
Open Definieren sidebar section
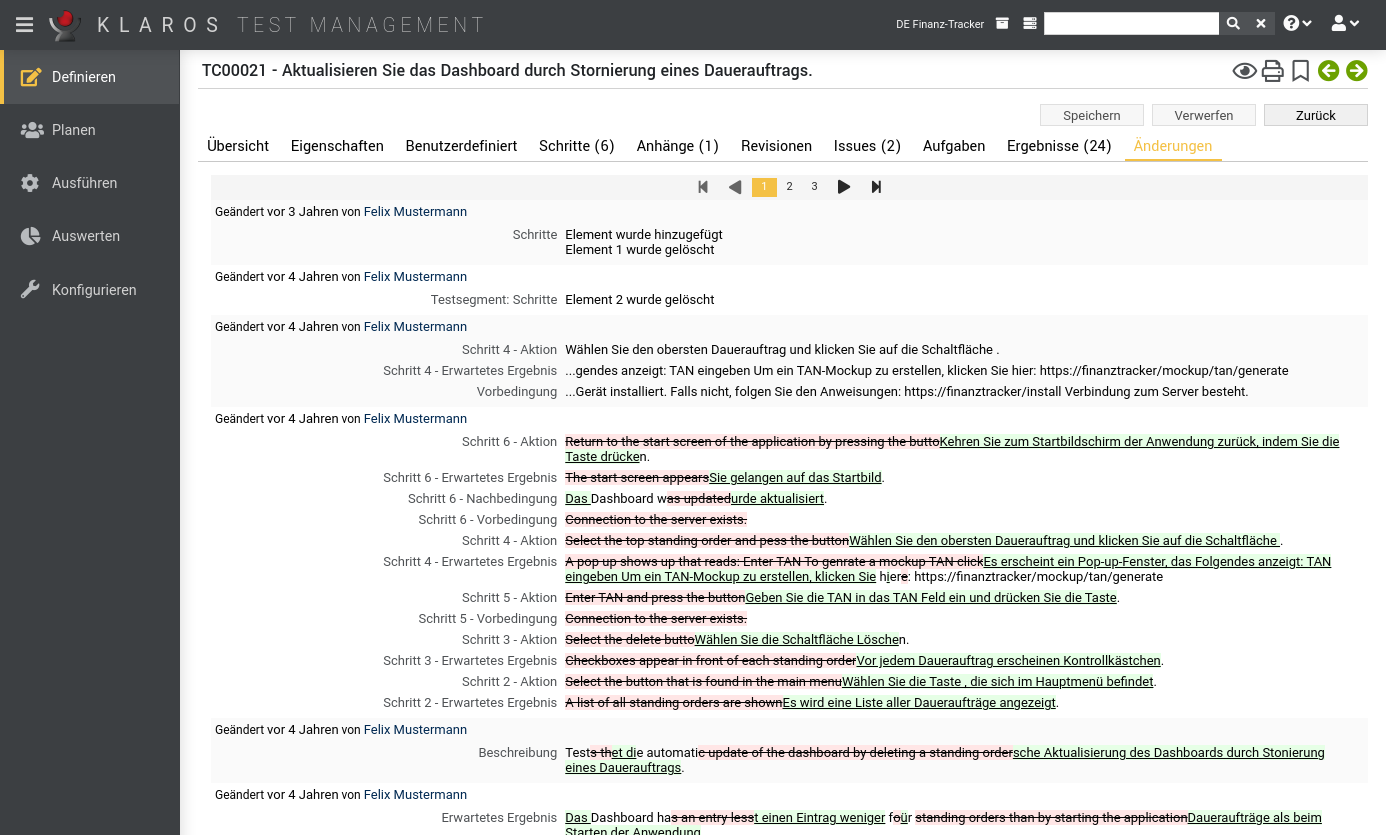(x=90, y=77)
